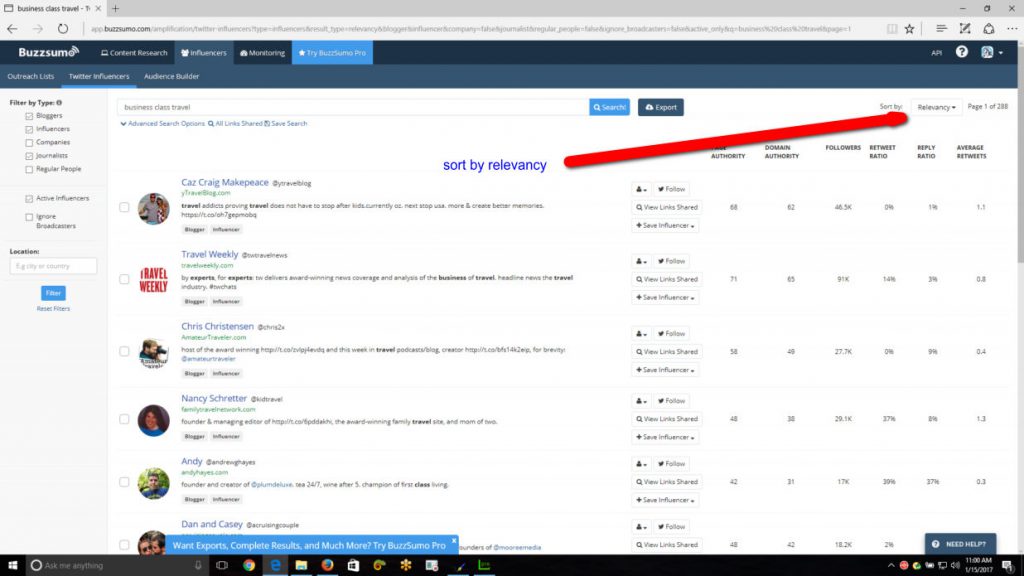Click the Edge share icon

989,29
